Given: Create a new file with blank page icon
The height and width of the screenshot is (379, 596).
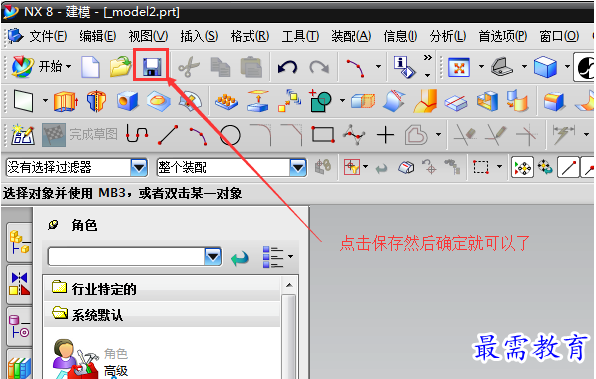Looking at the screenshot, I should coord(90,67).
